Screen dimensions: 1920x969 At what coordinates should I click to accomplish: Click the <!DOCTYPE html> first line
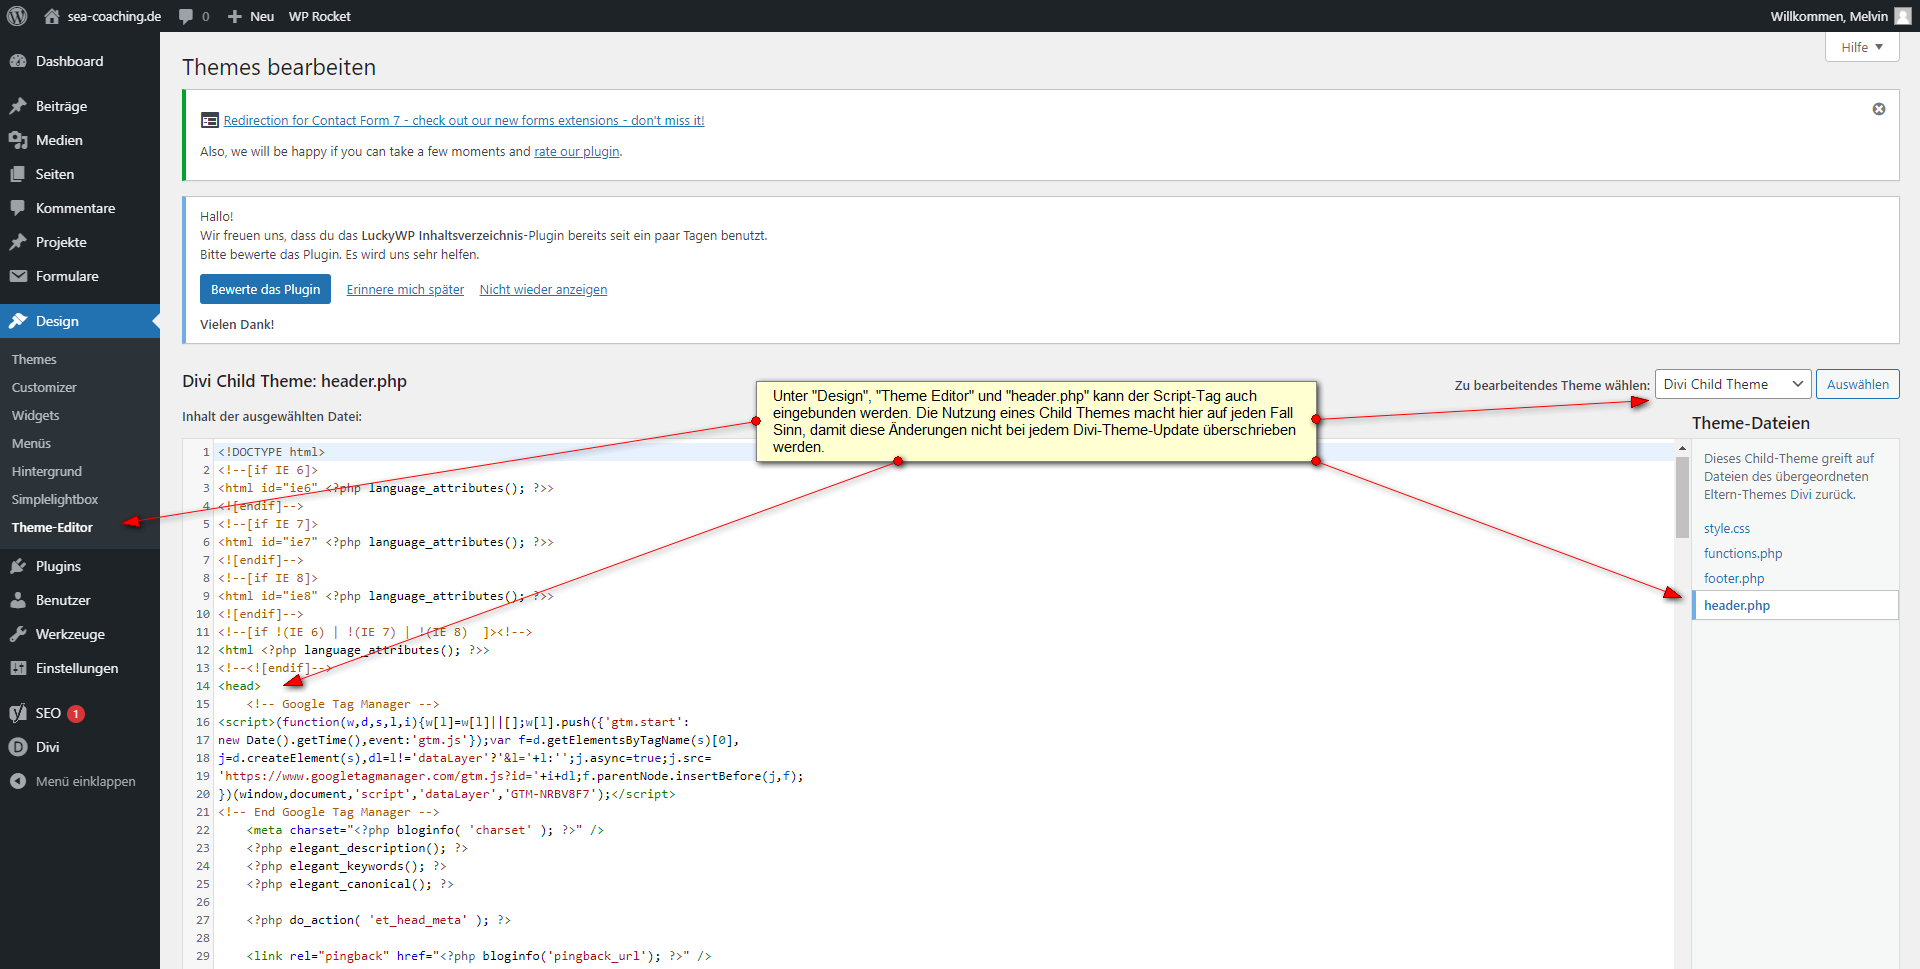[x=271, y=452]
